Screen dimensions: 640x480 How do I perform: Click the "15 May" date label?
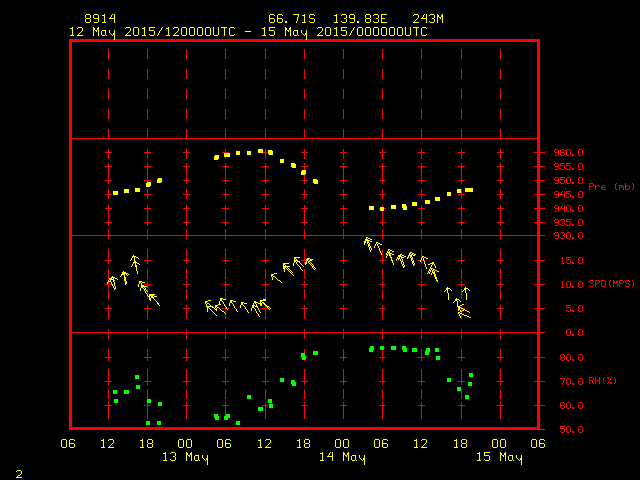point(499,457)
